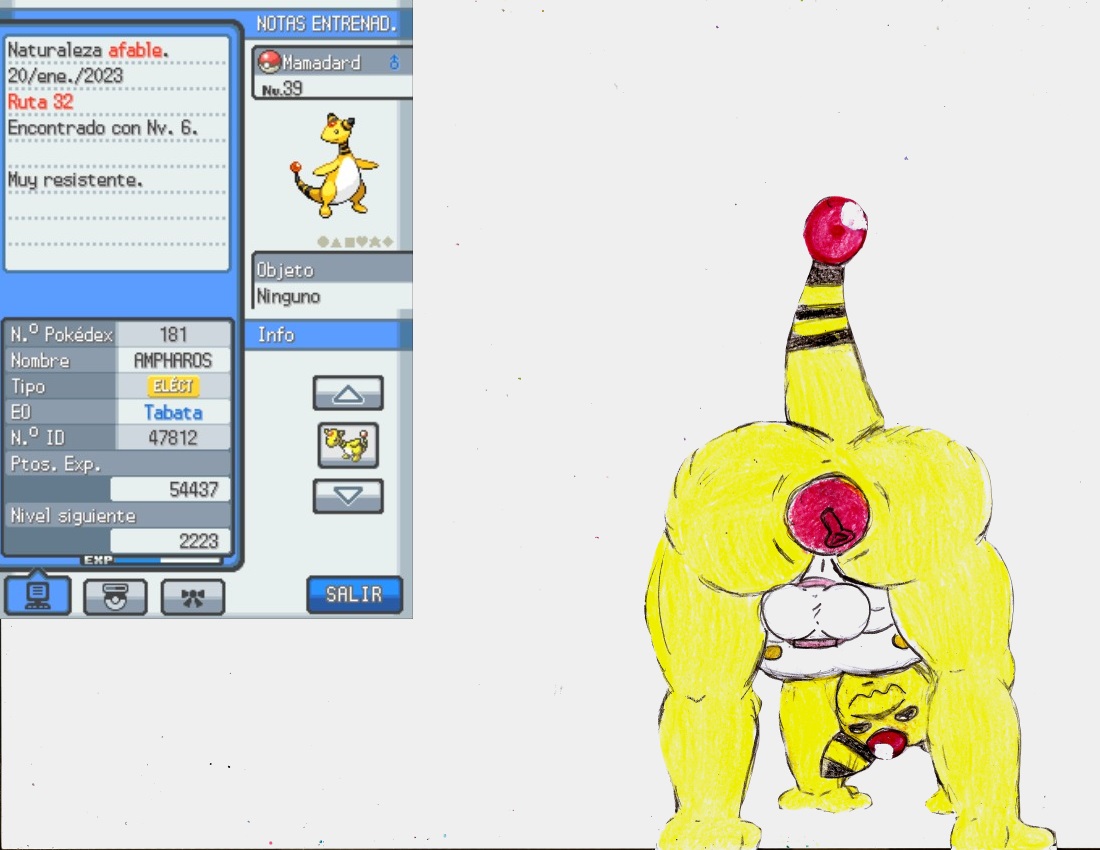Go to next Pokémon with down arrow

click(348, 497)
